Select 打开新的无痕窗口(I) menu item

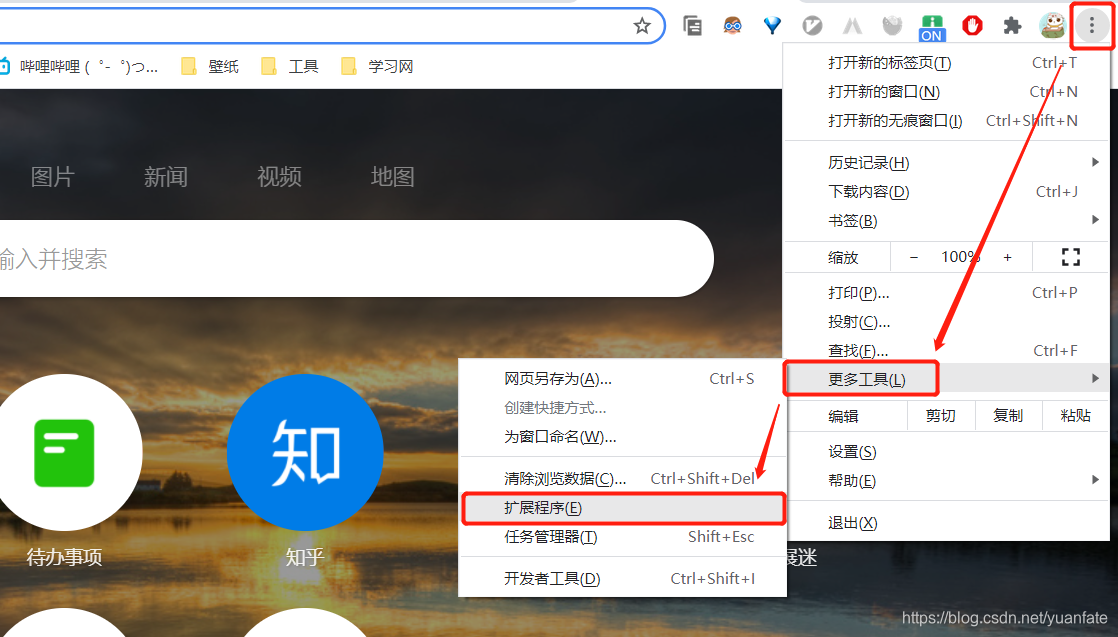coord(947,121)
